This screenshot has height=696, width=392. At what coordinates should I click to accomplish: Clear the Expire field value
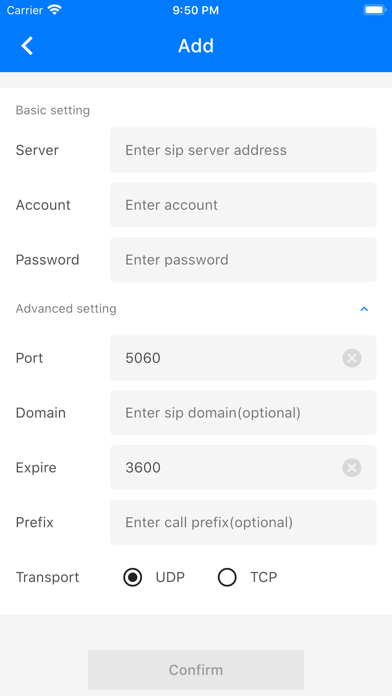tap(352, 467)
